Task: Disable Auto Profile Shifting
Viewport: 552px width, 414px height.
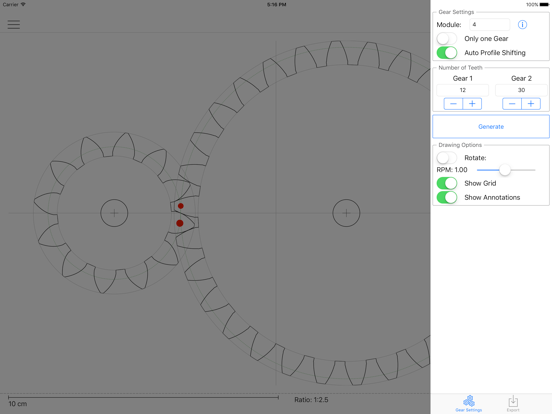Action: [447, 53]
